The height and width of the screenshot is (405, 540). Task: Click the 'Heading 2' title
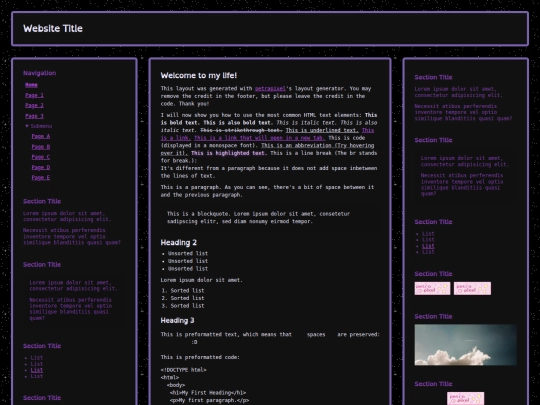(178, 242)
